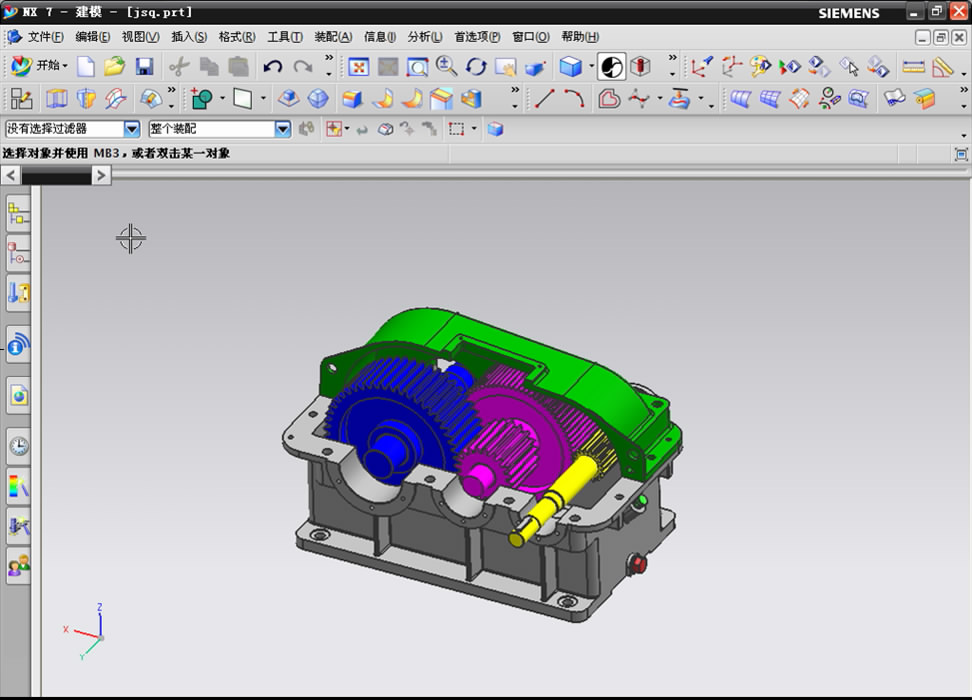Toggle the black-and-white face analysis display
Viewport: 972px width, 700px height.
[x=612, y=67]
